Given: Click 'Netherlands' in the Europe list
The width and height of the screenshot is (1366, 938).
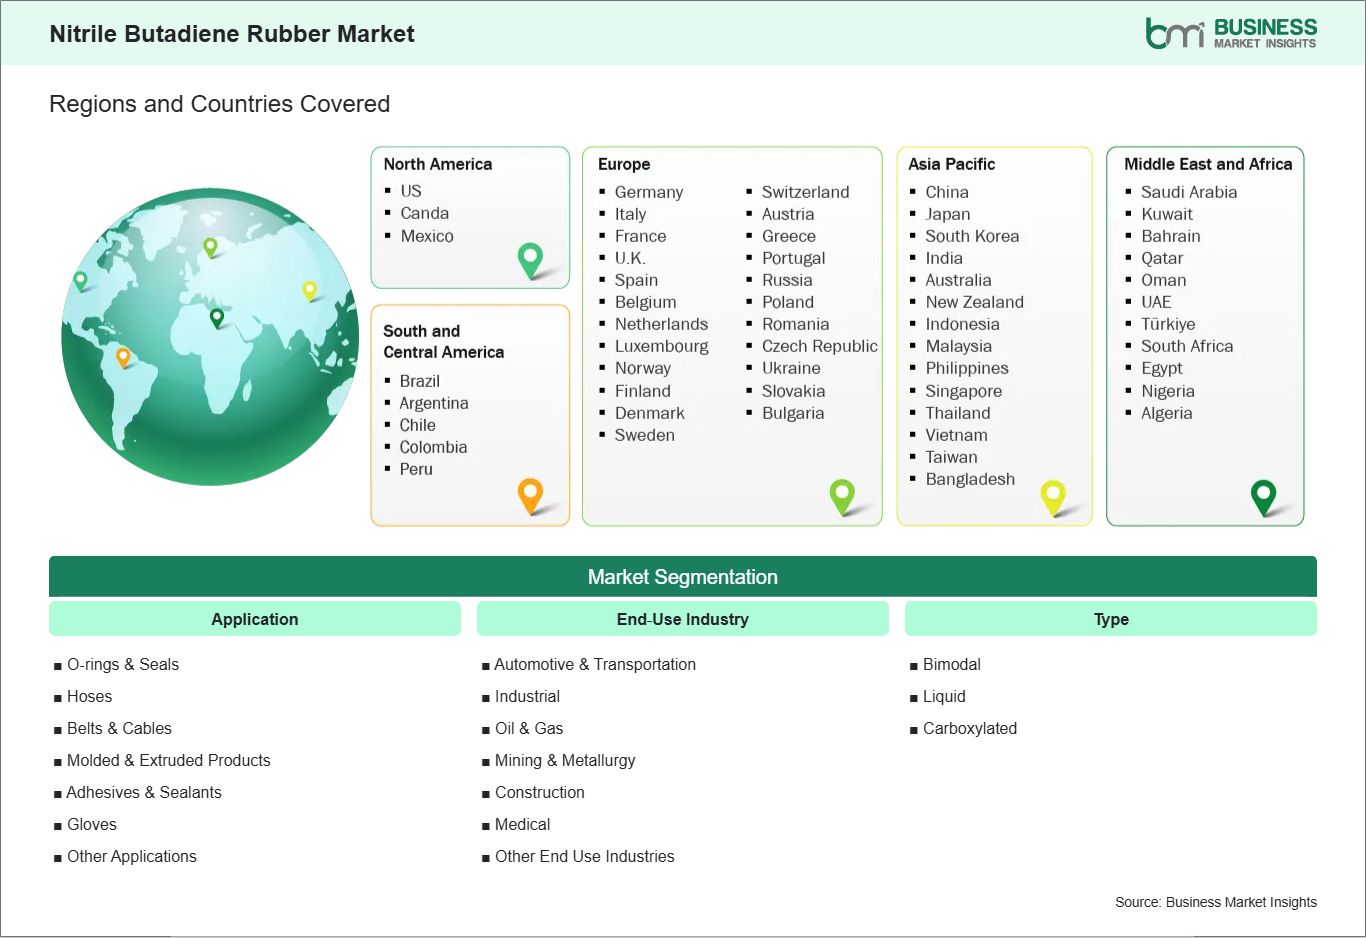Looking at the screenshot, I should click(661, 324).
